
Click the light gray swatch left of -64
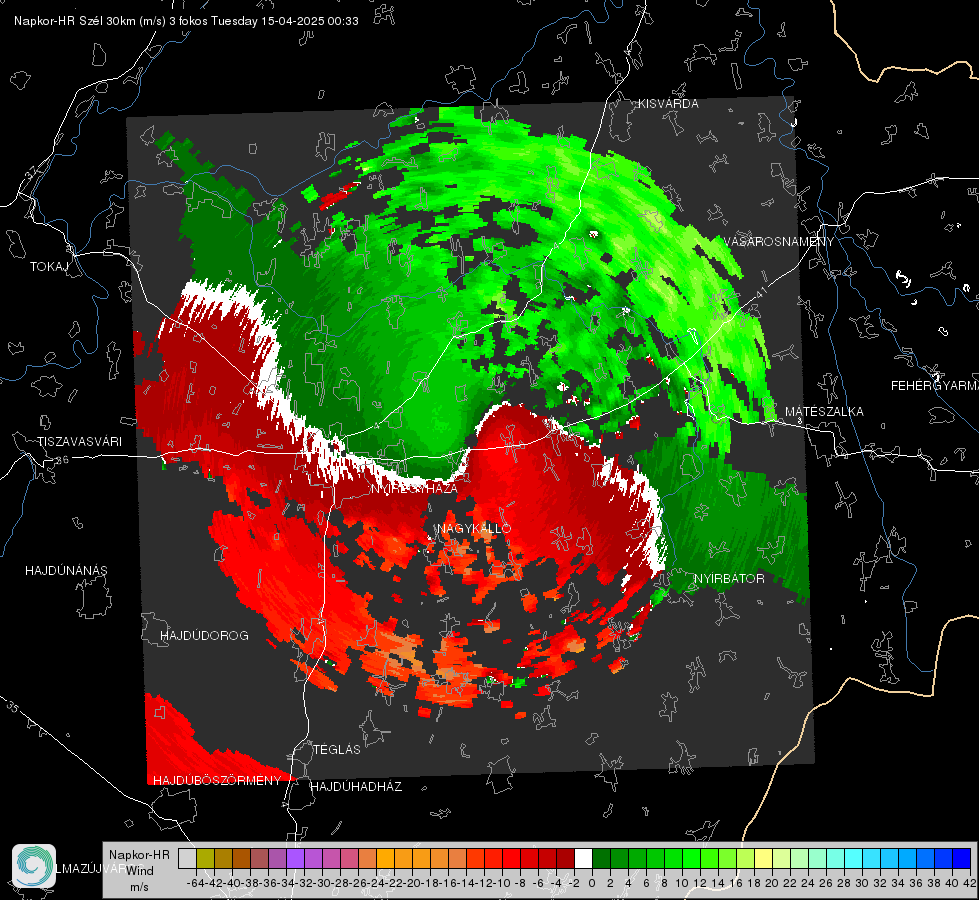click(187, 858)
